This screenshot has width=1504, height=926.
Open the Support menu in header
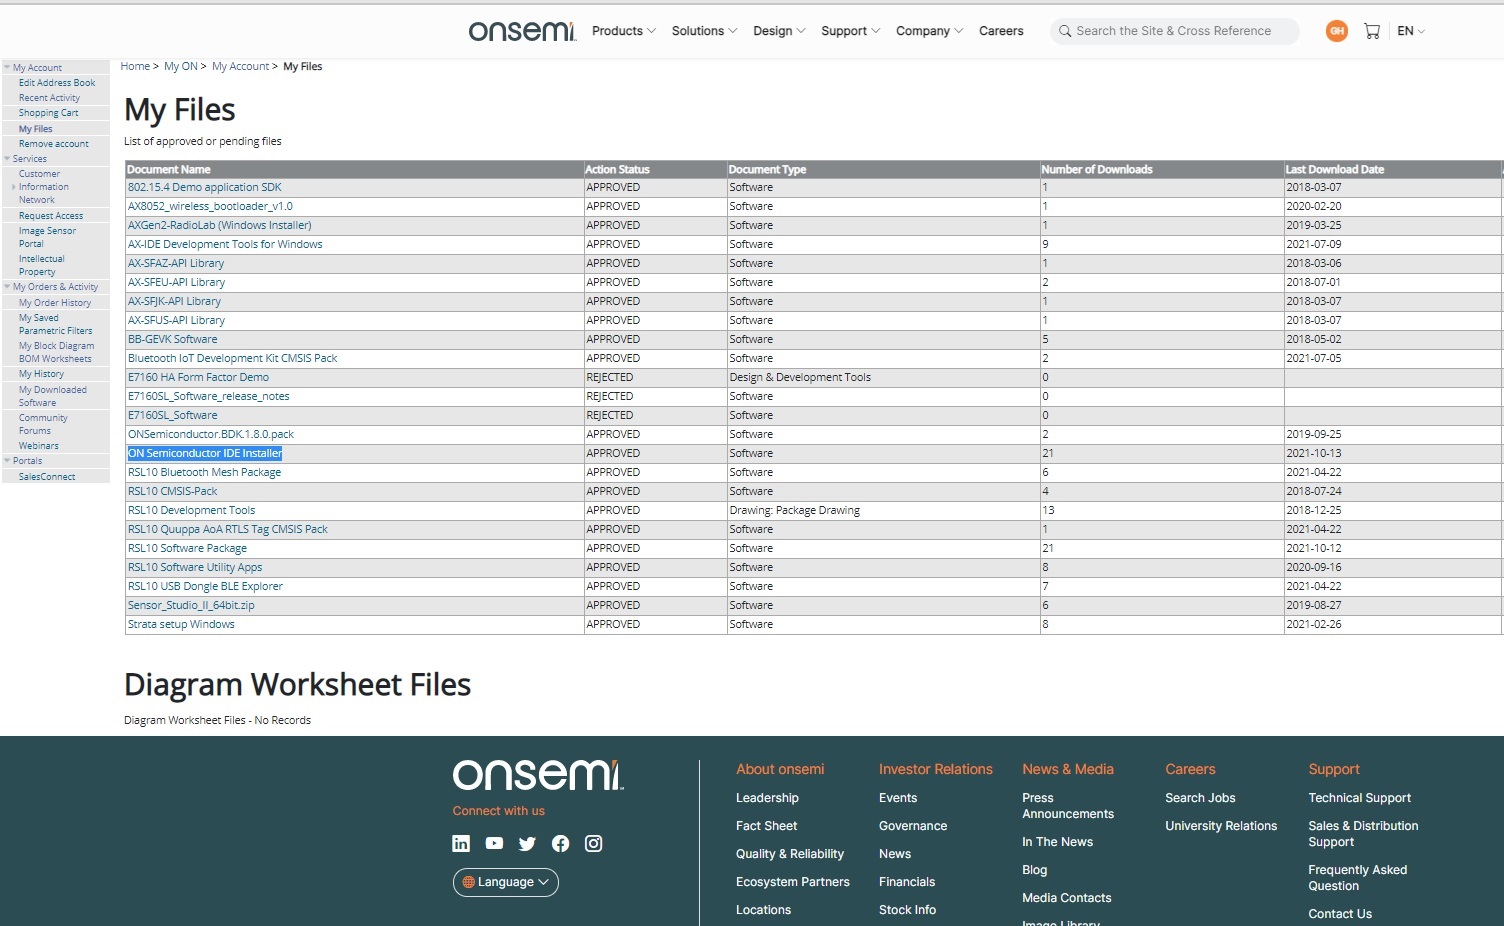click(x=850, y=31)
